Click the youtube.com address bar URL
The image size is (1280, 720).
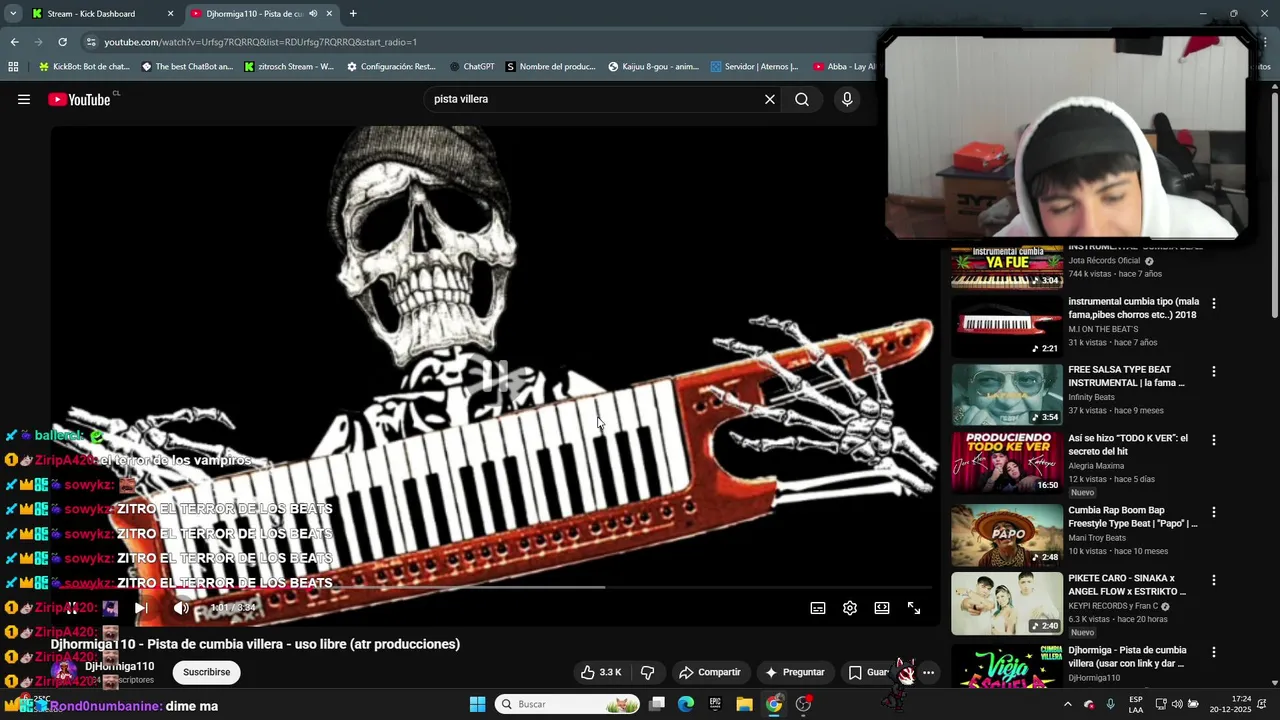pos(260,42)
